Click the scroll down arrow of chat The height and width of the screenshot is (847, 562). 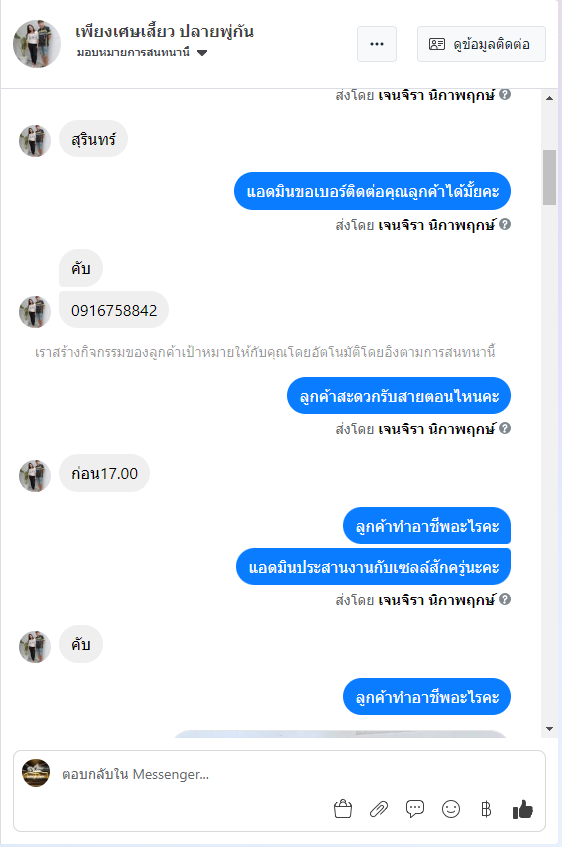[x=549, y=729]
